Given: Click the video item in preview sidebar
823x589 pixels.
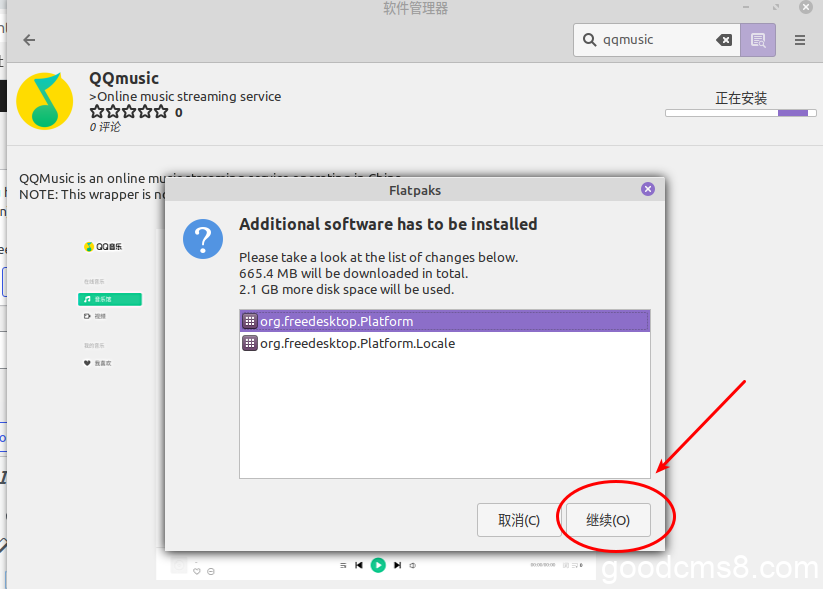Looking at the screenshot, I should (95, 316).
